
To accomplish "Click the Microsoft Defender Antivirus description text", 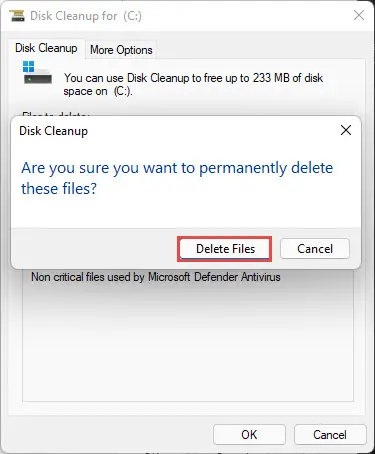I will point(156,277).
